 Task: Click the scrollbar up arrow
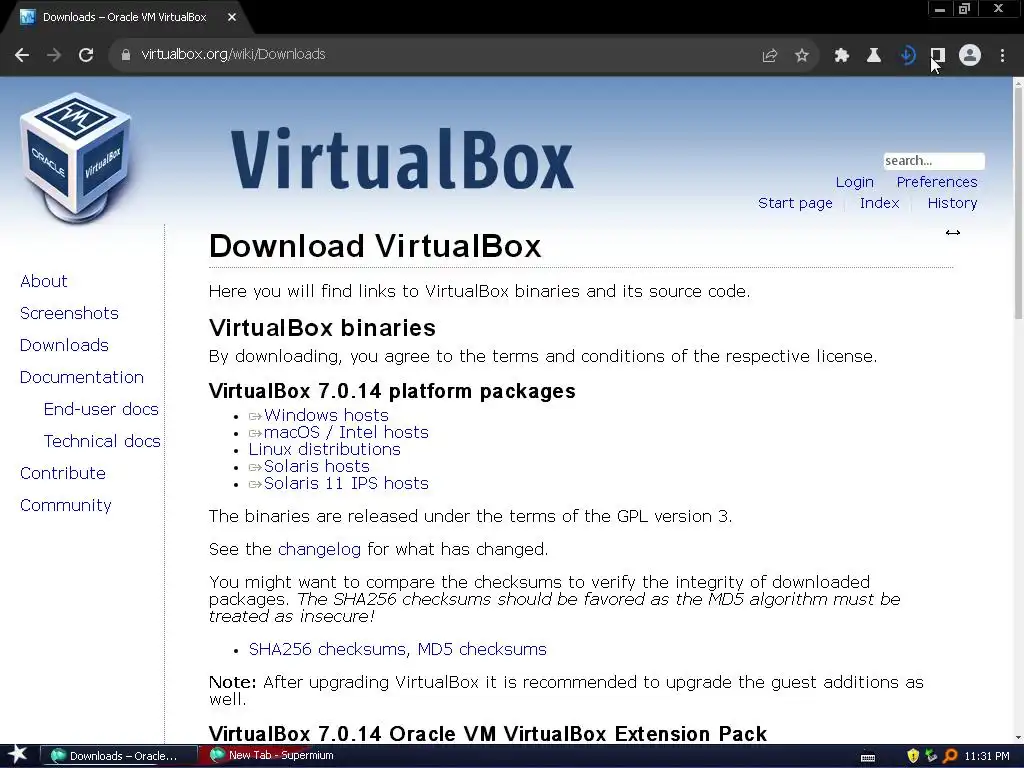[x=1017, y=82]
